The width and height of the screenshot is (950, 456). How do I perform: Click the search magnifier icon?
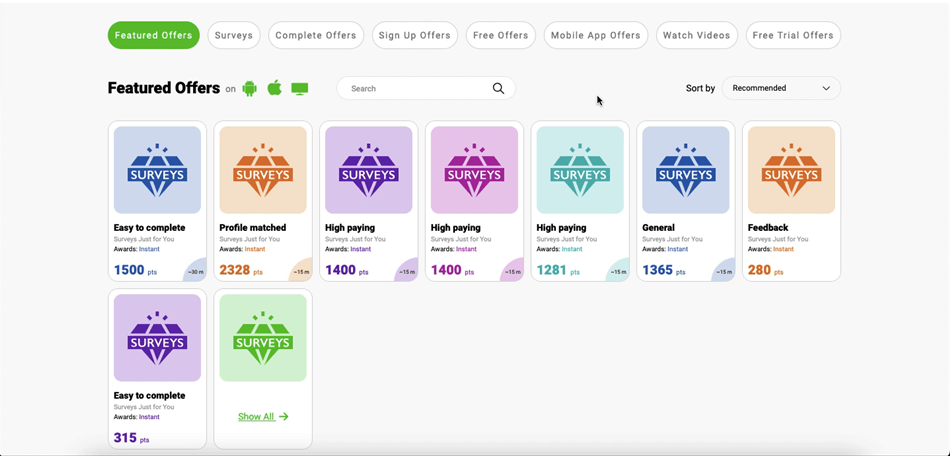pos(498,88)
